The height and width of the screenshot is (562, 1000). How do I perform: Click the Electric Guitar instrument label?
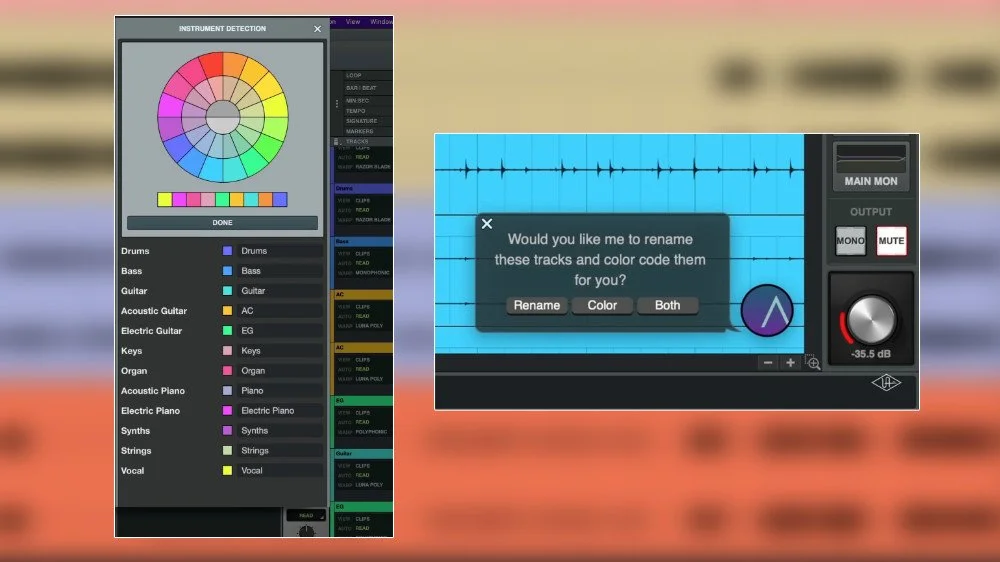pyautogui.click(x=151, y=330)
